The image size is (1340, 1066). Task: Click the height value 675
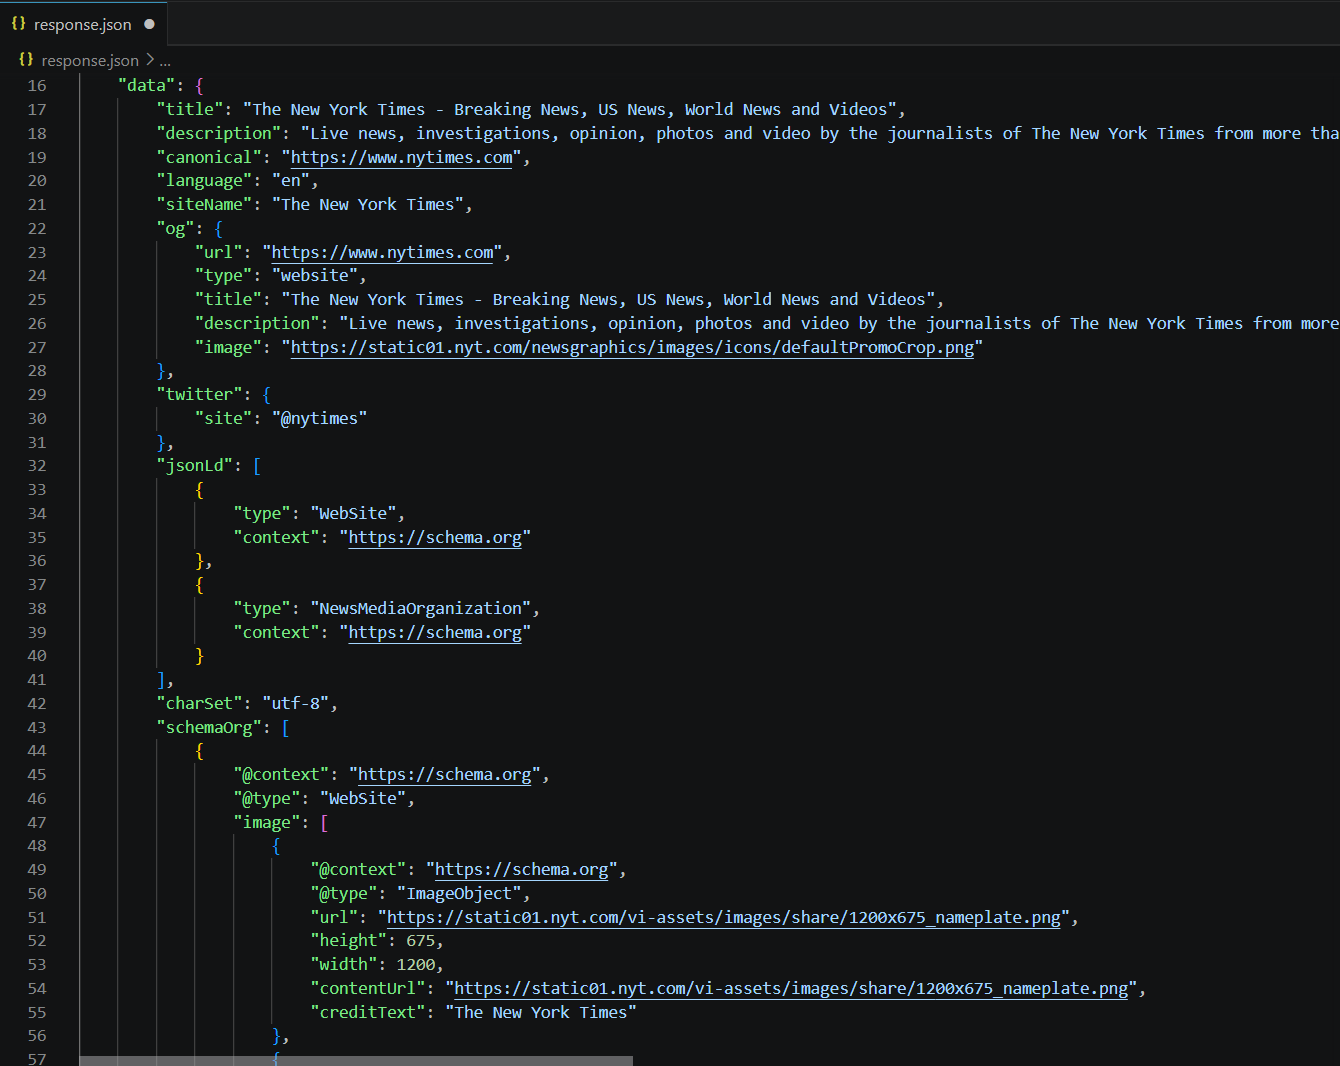tap(421, 940)
